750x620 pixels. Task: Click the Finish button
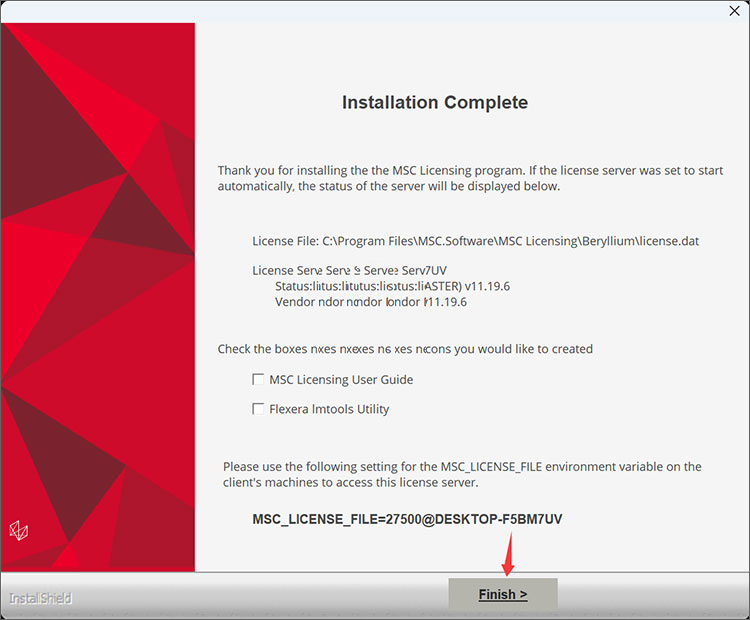coord(503,594)
